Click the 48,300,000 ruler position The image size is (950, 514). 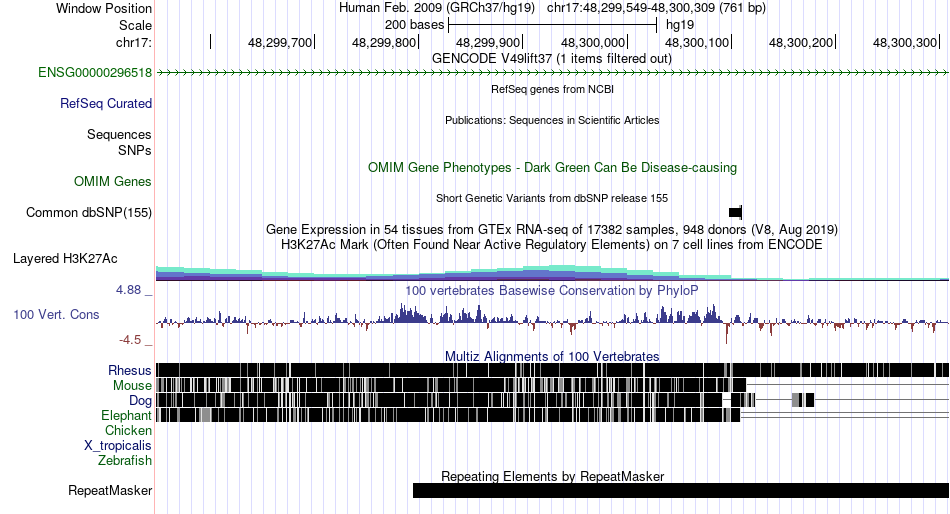593,42
